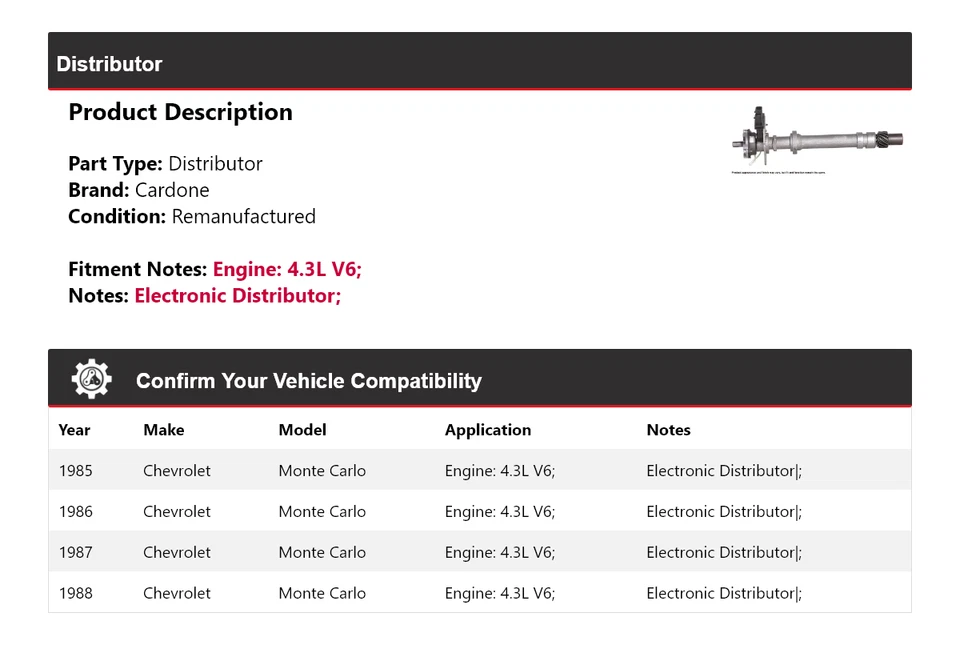Select the Application column header
Viewport: 960px width, 645px height.
488,430
